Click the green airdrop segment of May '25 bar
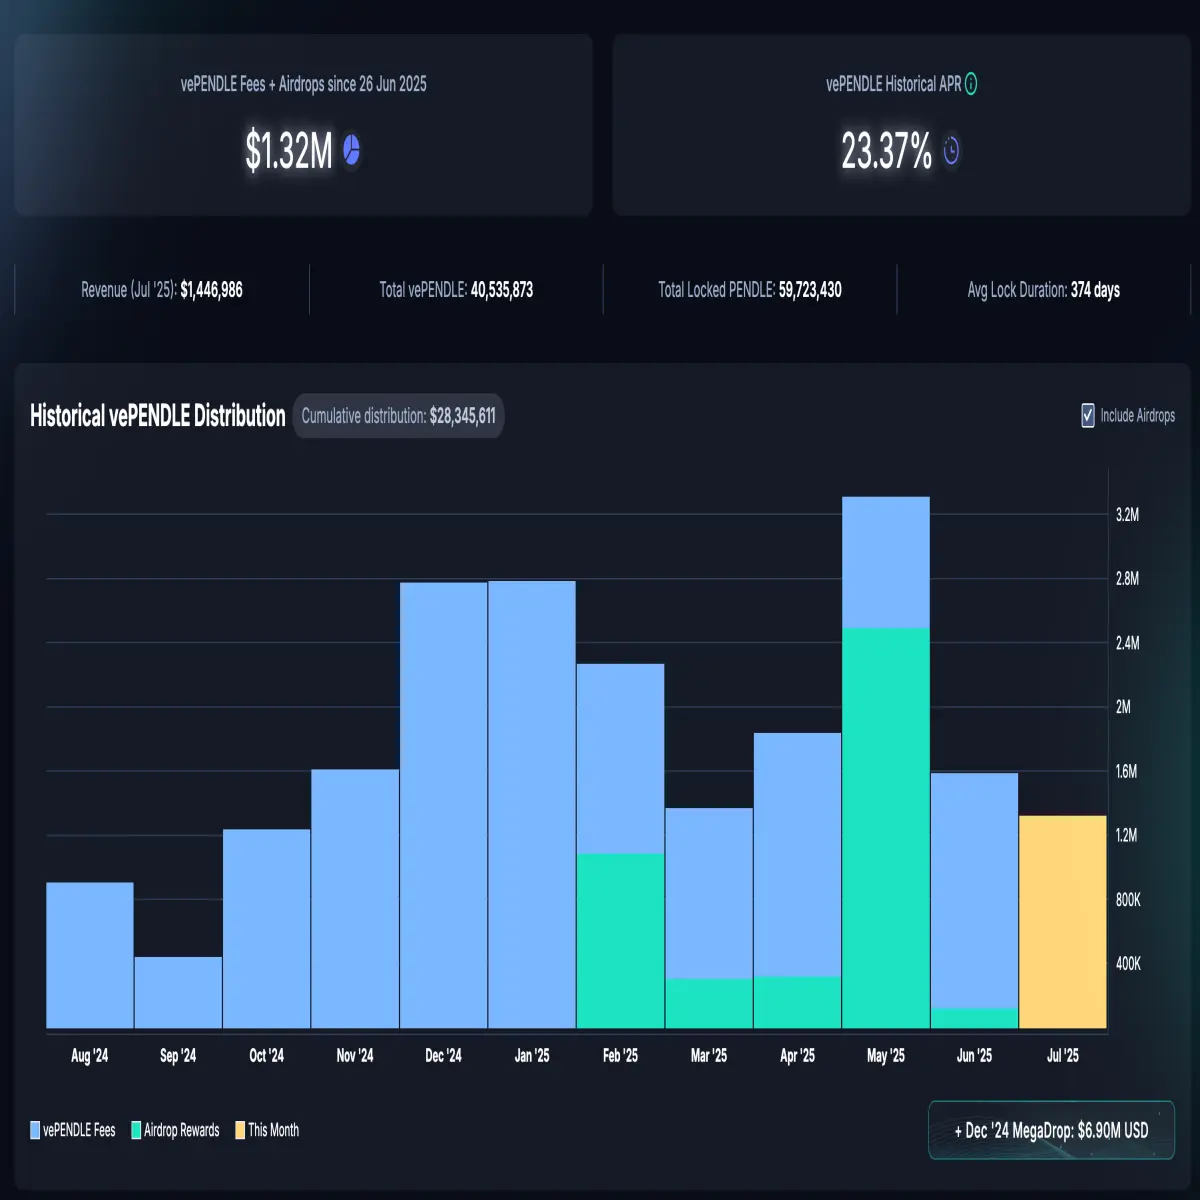 click(x=886, y=828)
